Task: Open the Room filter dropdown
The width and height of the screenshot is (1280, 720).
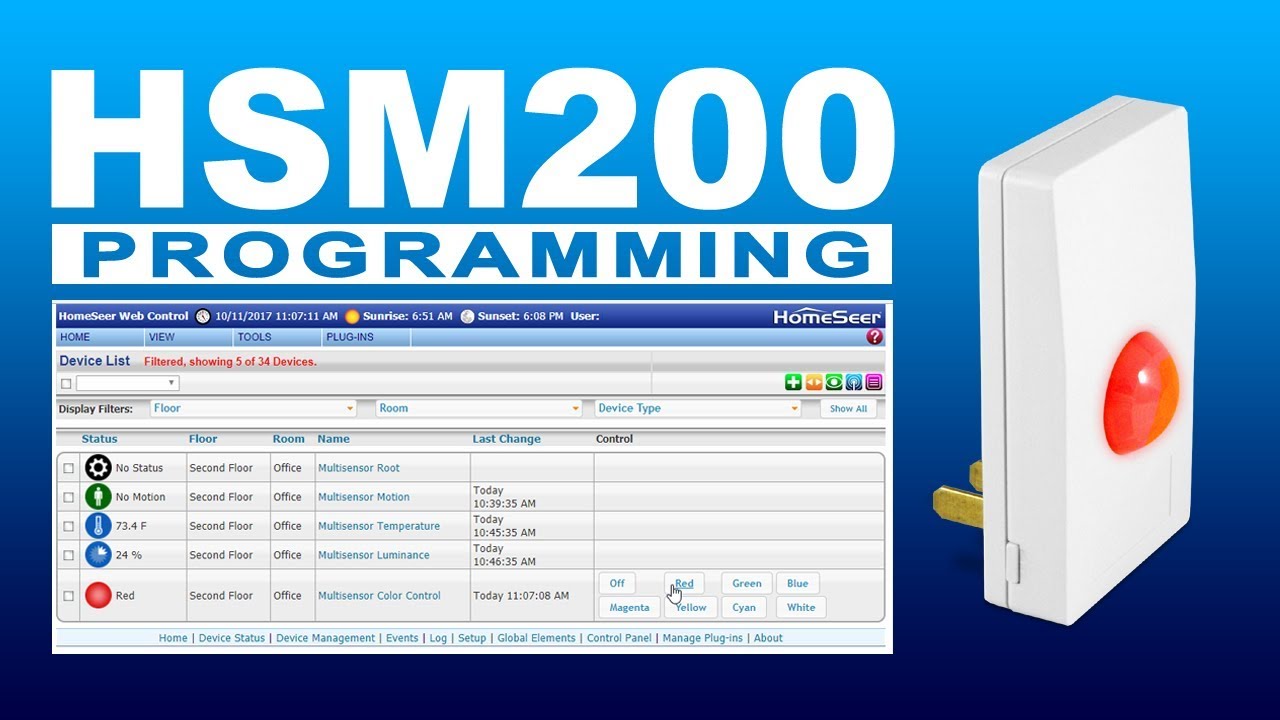Action: [479, 408]
